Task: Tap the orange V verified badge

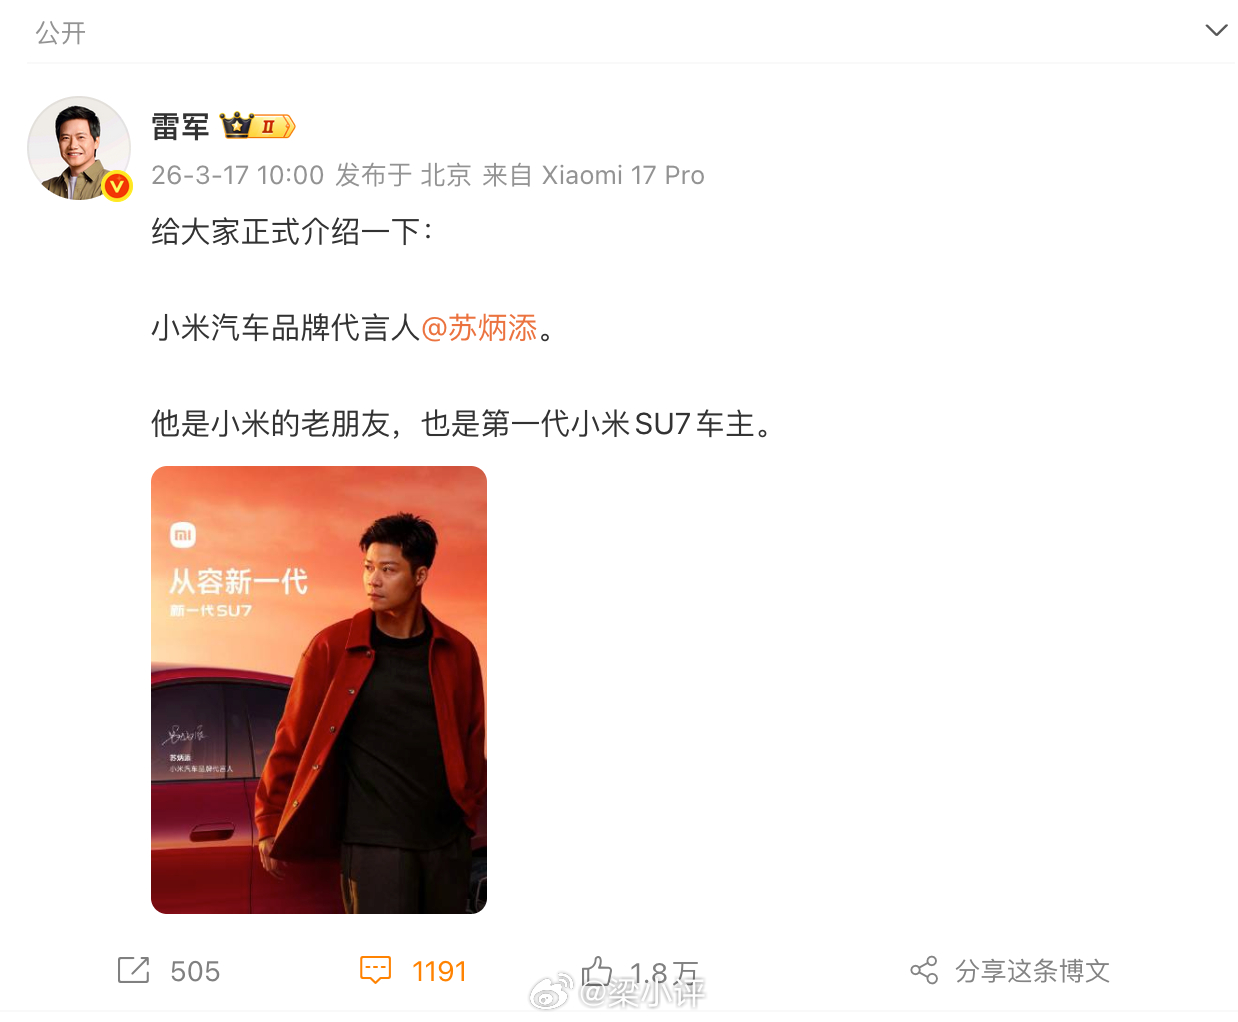Action: [x=117, y=186]
